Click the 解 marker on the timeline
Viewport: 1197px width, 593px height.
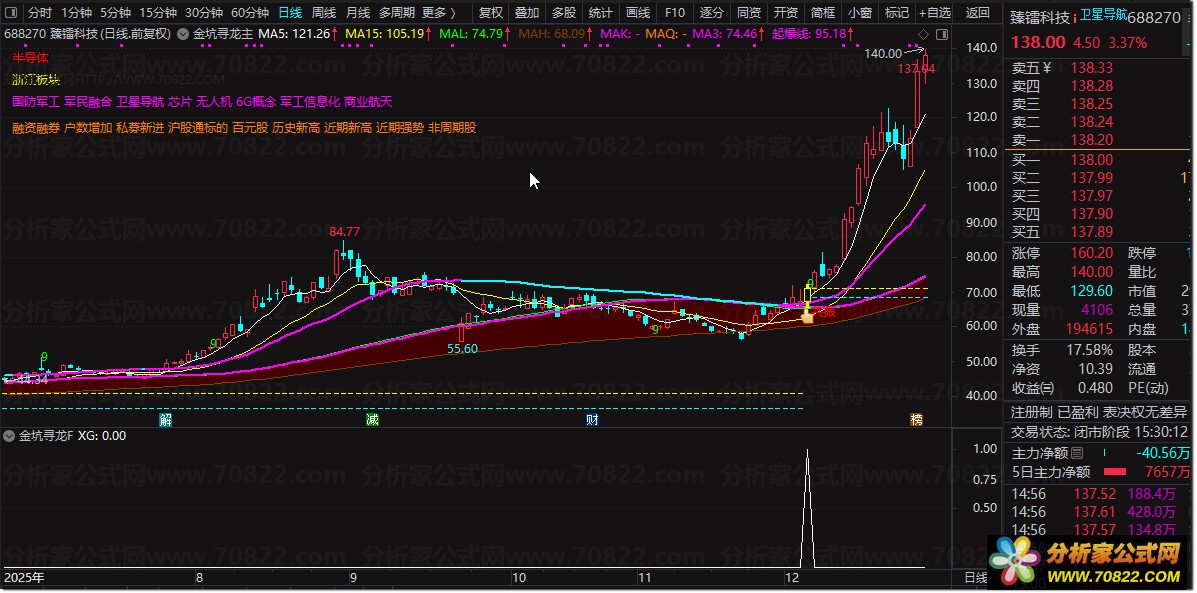165,420
